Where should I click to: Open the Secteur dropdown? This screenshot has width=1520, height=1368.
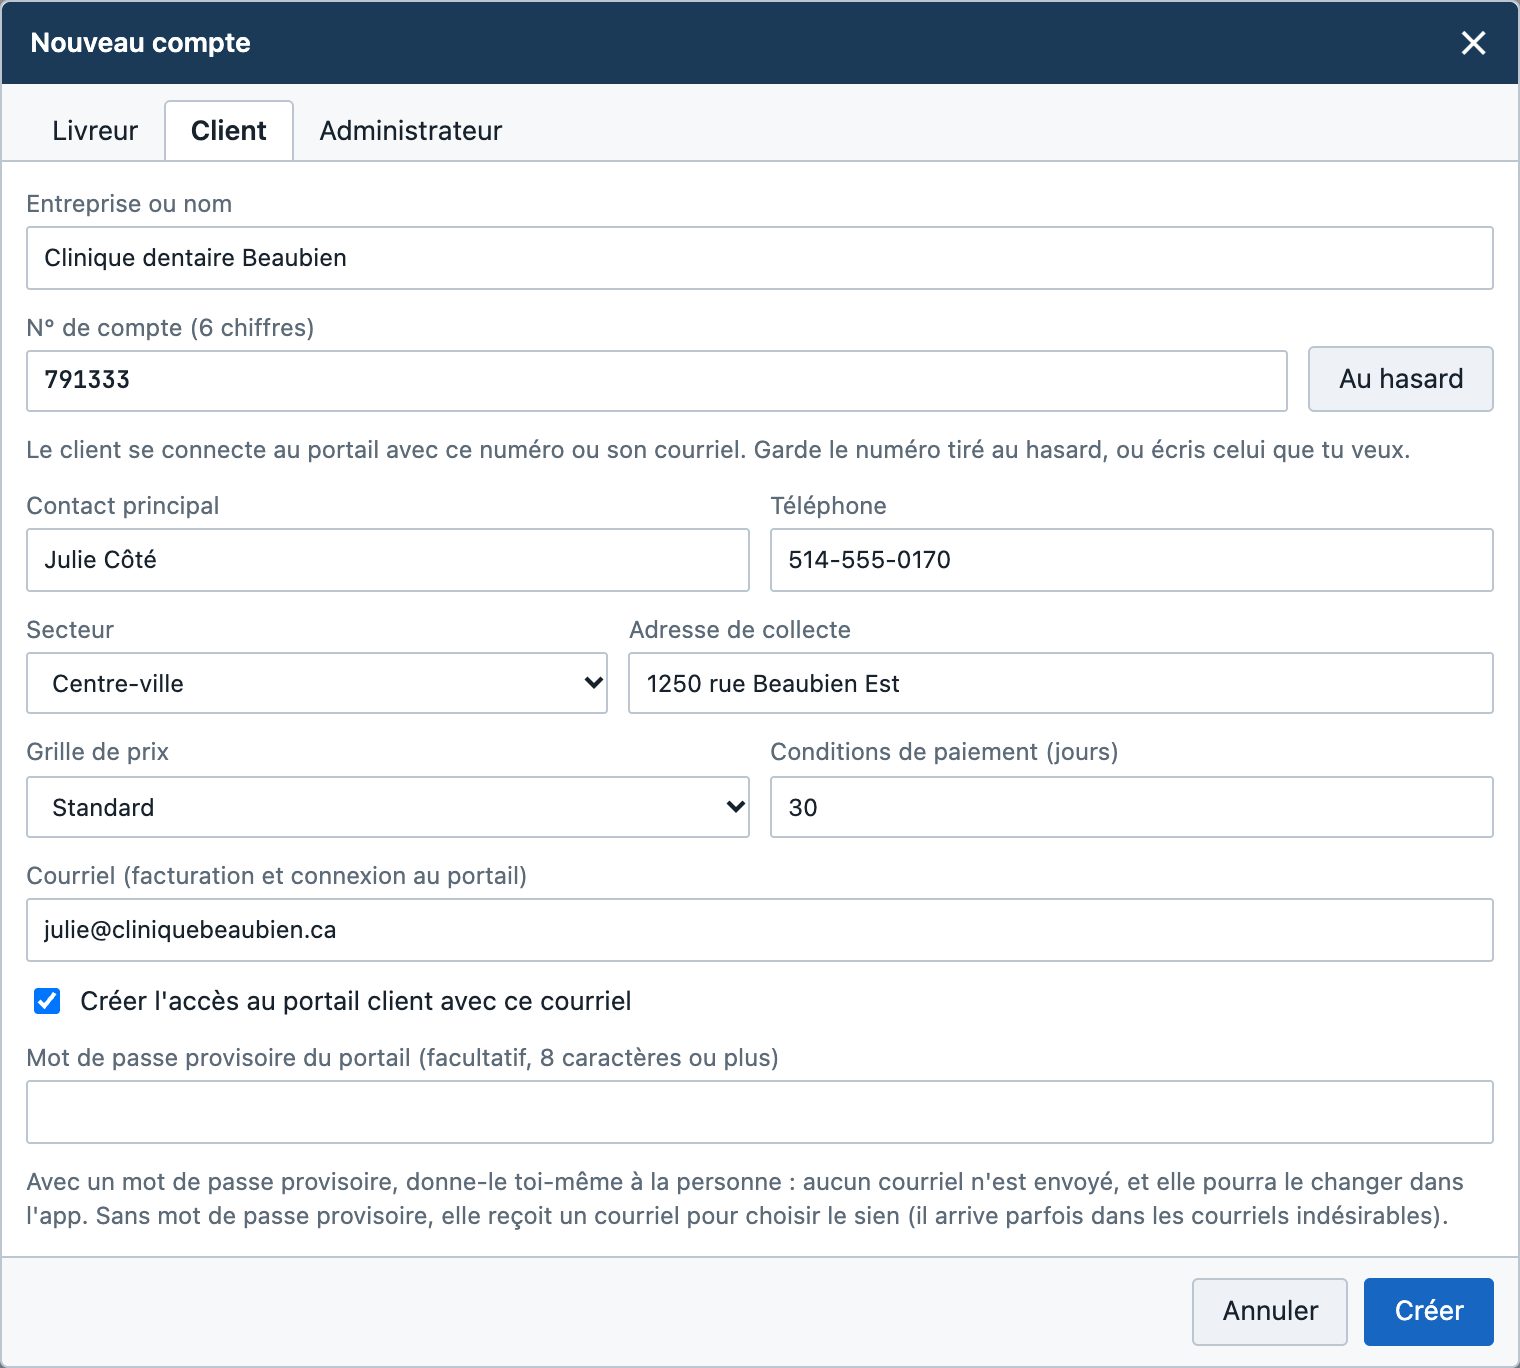click(x=317, y=683)
